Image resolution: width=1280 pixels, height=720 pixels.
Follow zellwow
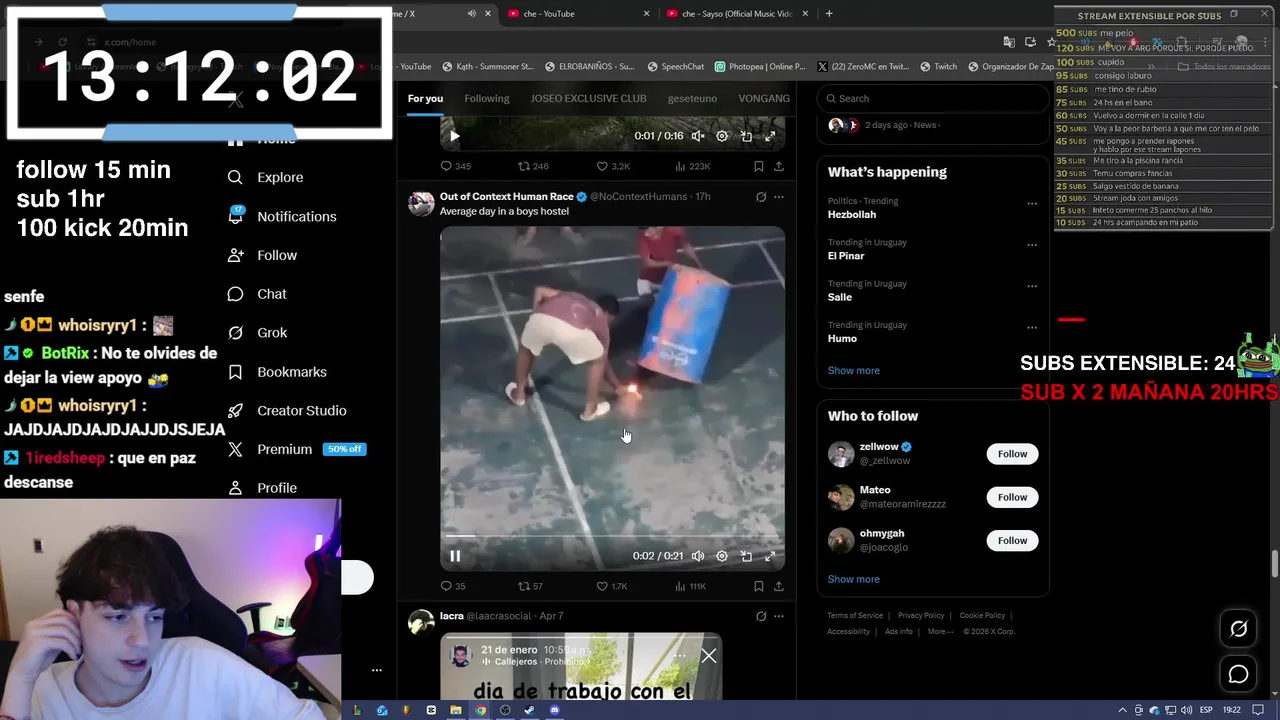click(x=1012, y=454)
